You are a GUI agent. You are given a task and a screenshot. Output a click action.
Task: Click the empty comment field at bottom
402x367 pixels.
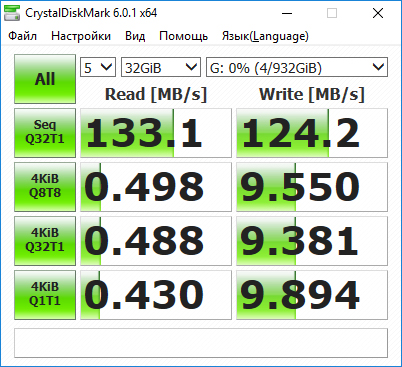201,343
